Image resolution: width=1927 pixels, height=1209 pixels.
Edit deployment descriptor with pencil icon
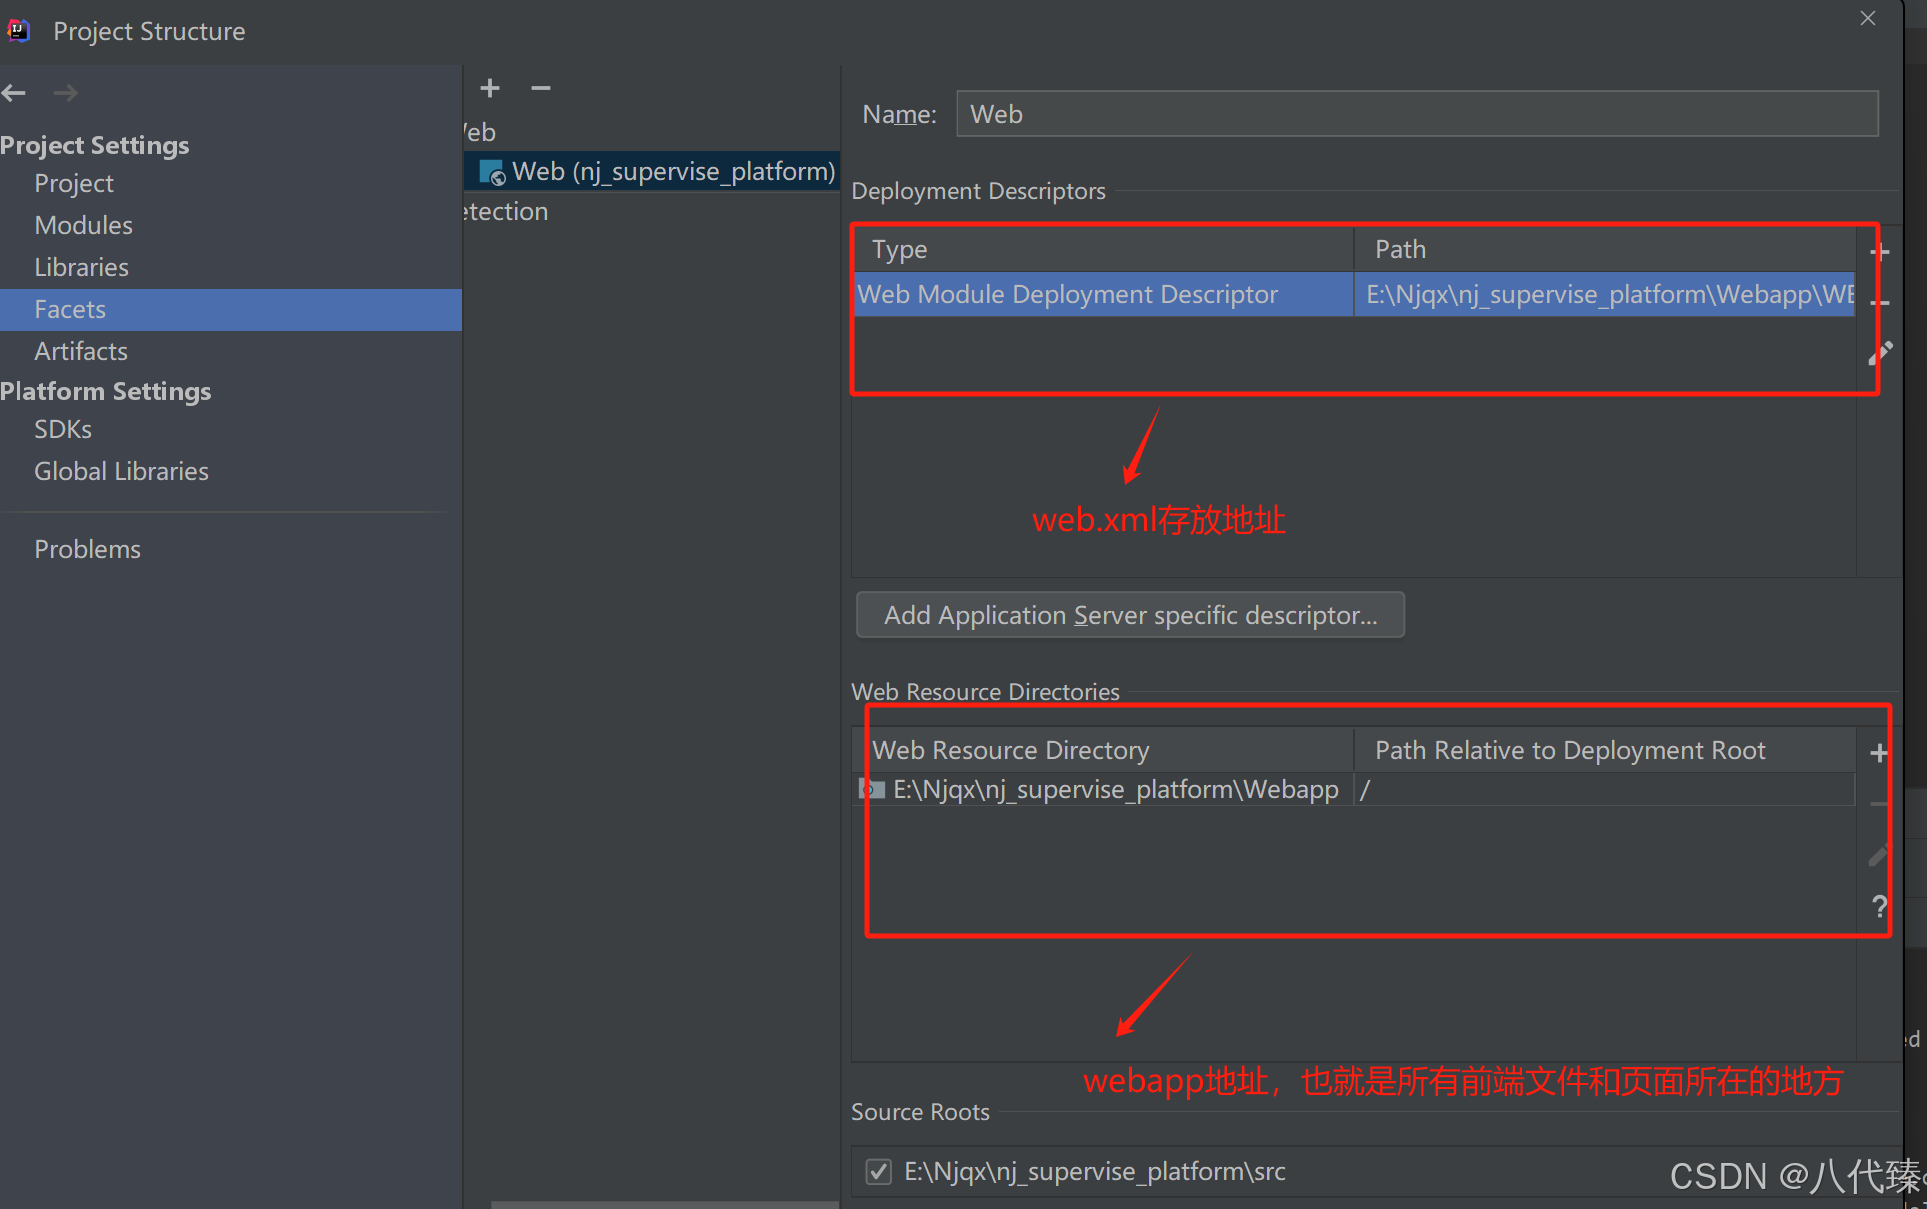[1880, 352]
